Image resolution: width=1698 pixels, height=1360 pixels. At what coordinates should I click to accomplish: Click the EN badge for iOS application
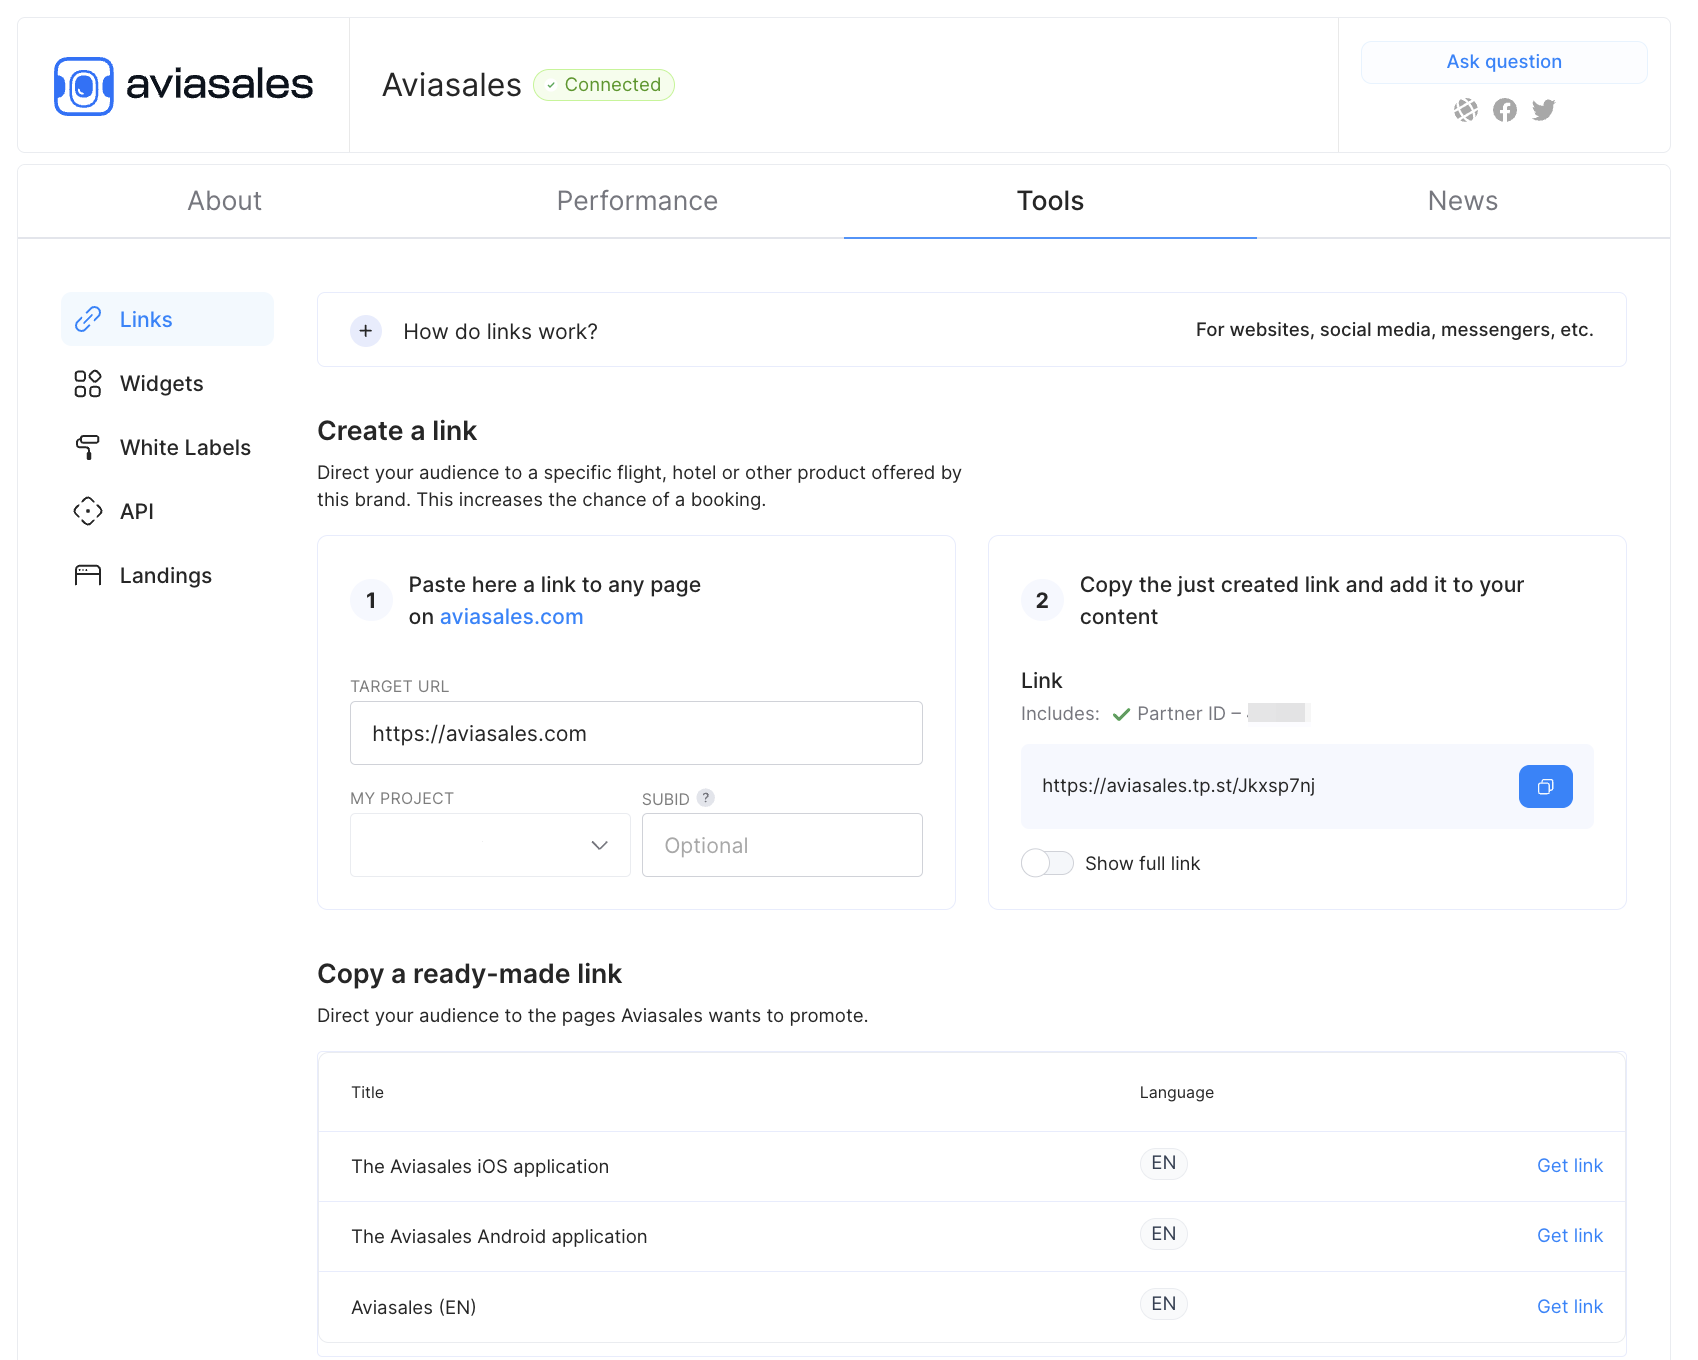pos(1164,1163)
